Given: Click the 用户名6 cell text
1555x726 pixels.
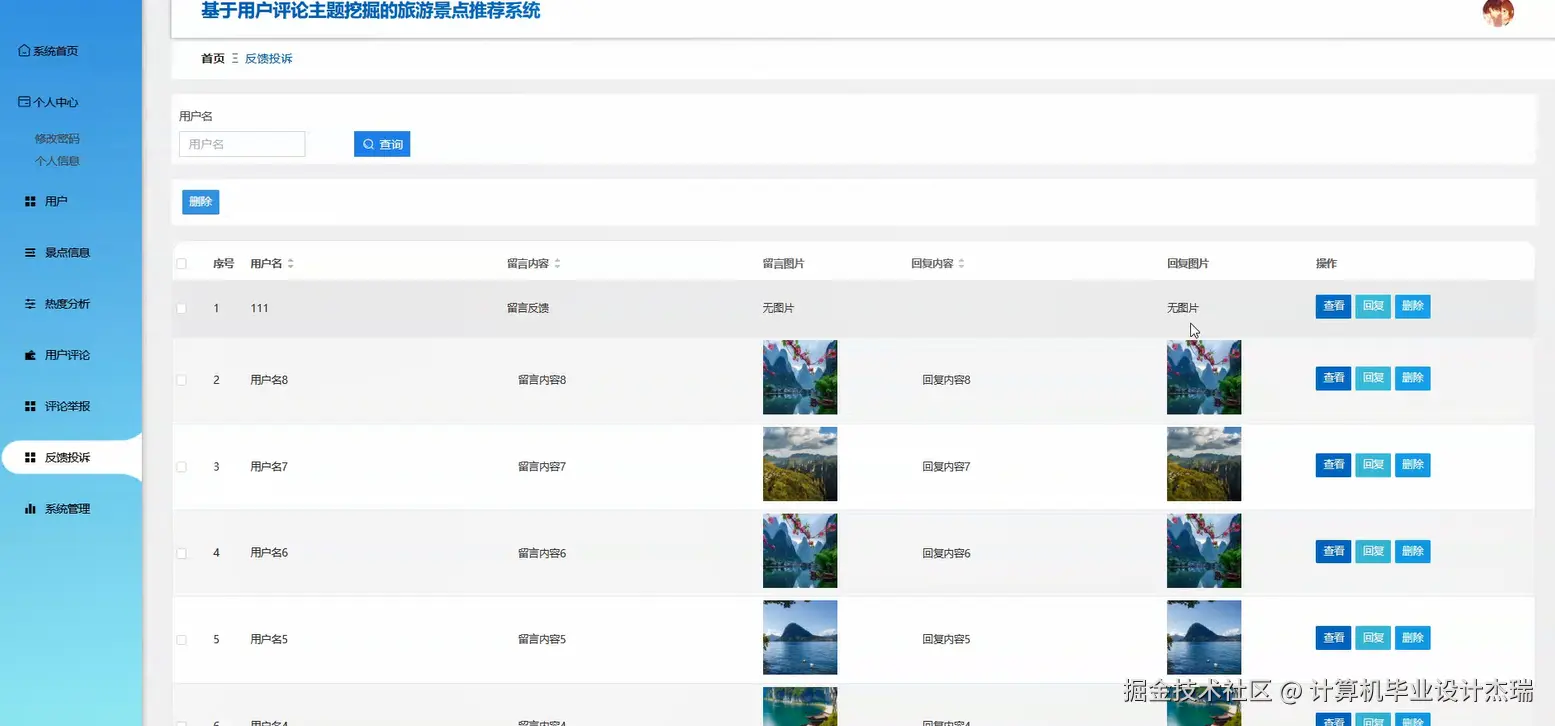Looking at the screenshot, I should (269, 553).
